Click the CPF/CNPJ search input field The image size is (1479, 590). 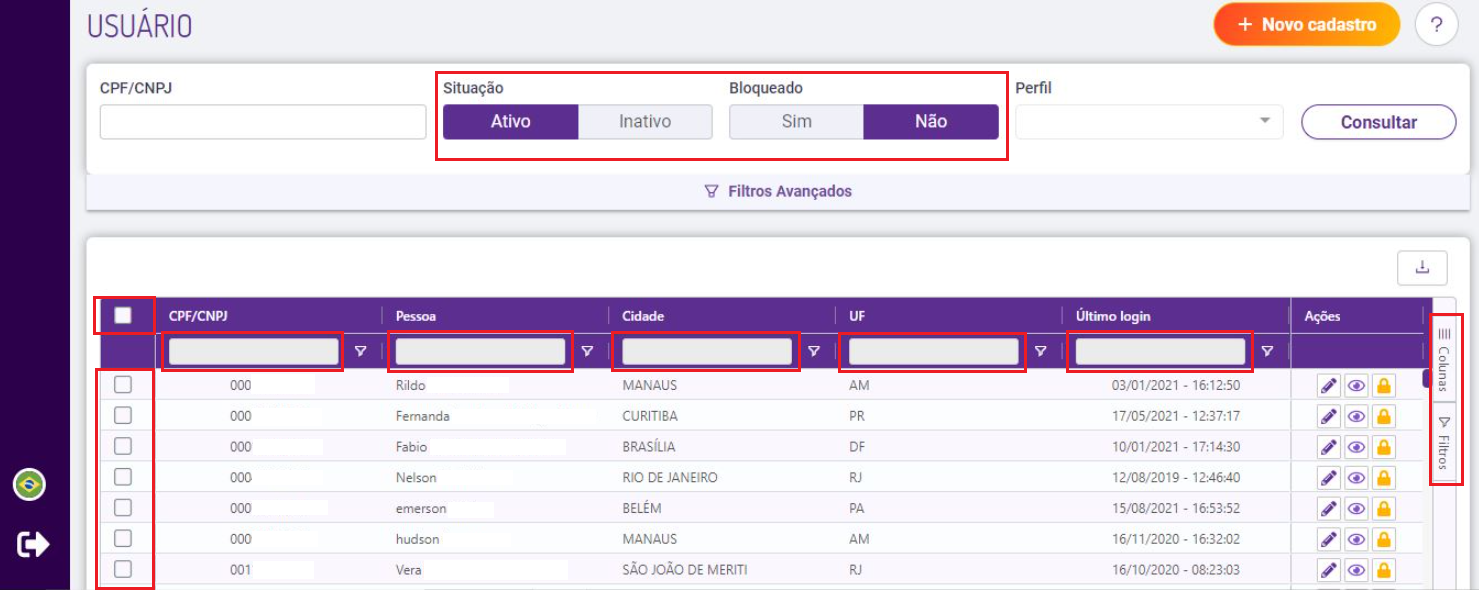(263, 122)
